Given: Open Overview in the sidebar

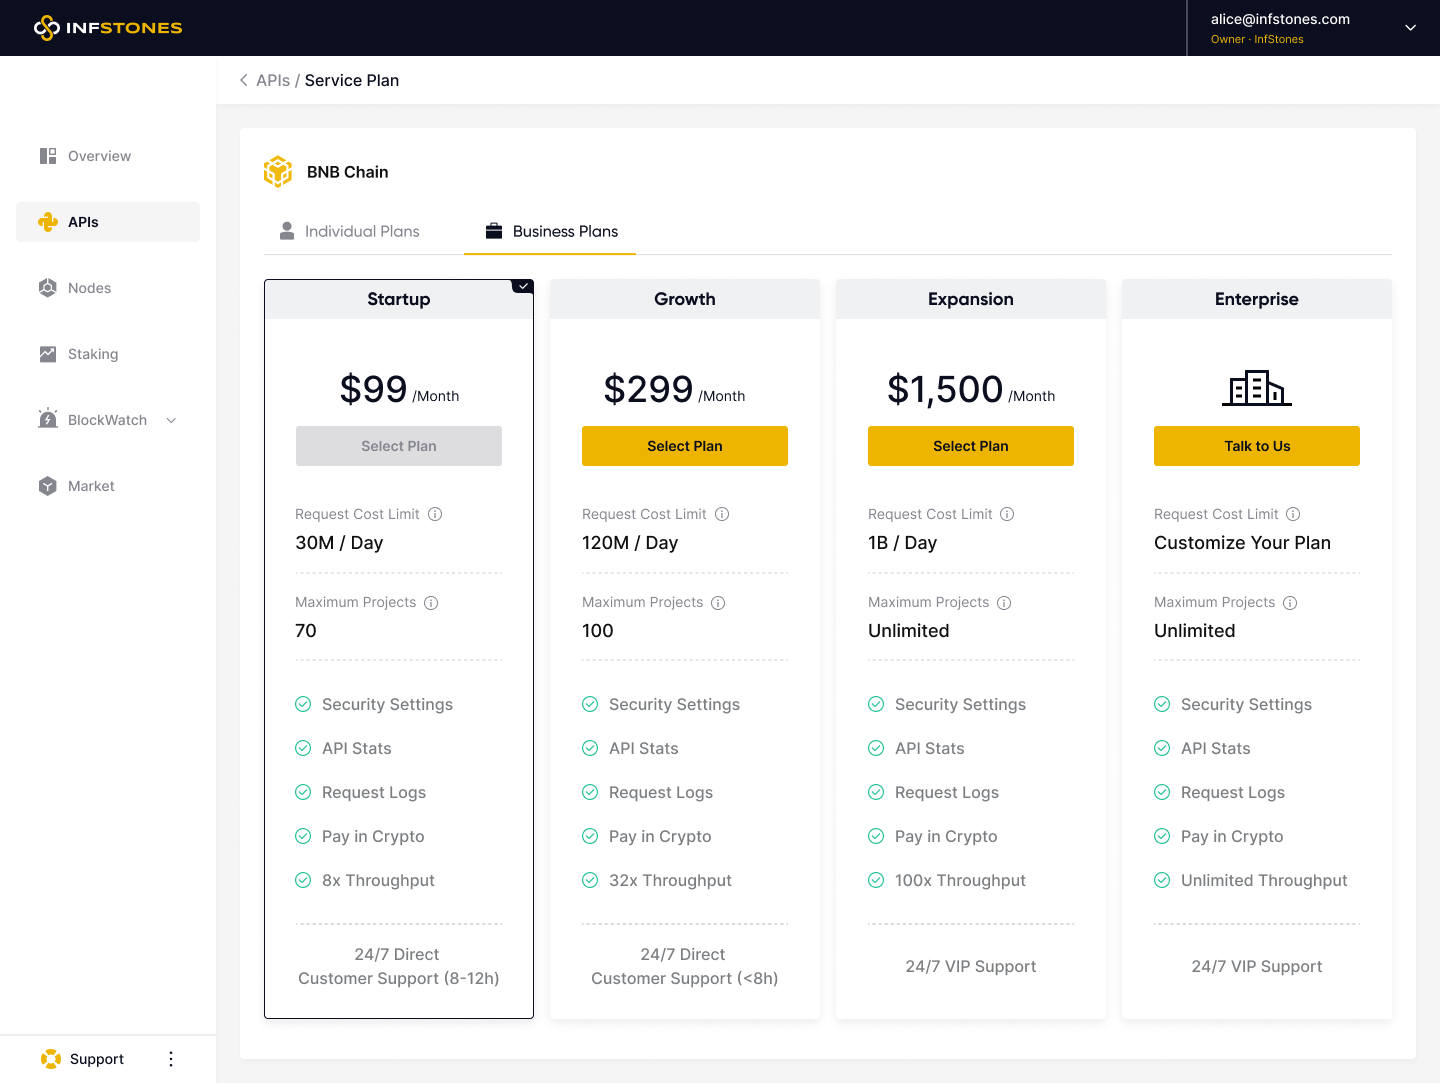Looking at the screenshot, I should tap(108, 156).
